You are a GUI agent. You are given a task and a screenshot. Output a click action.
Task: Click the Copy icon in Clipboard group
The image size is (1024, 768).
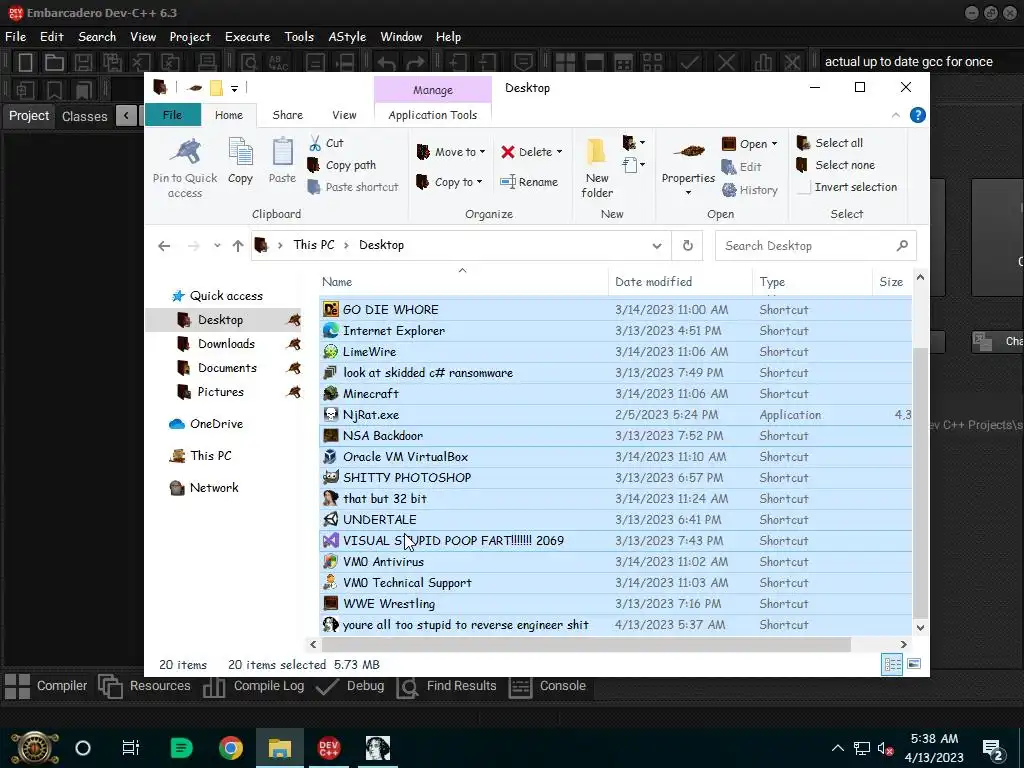(240, 152)
